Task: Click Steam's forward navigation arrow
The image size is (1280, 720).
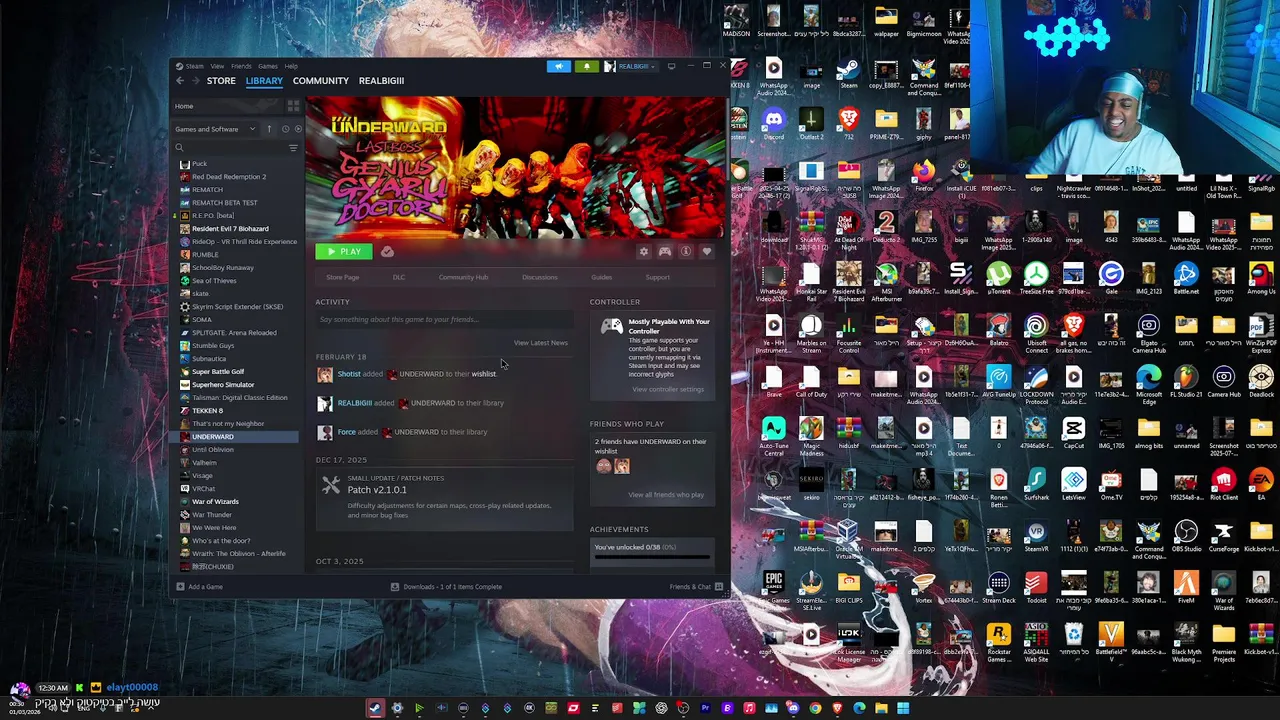Action: point(194,81)
